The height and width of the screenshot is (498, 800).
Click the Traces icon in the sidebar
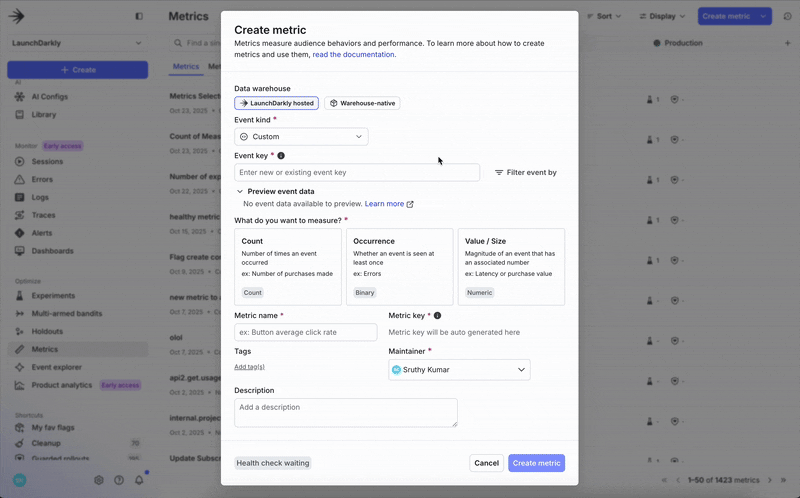coord(20,215)
